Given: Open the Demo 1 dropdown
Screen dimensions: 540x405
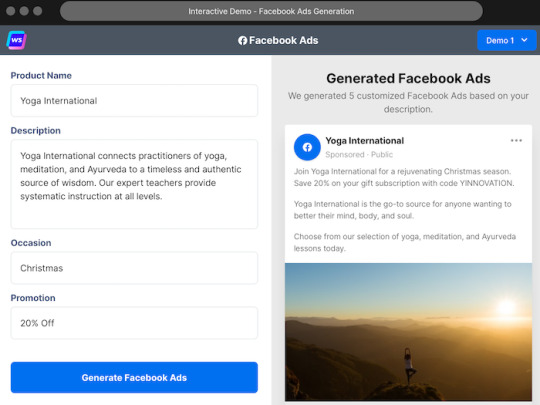Looking at the screenshot, I should tap(507, 40).
